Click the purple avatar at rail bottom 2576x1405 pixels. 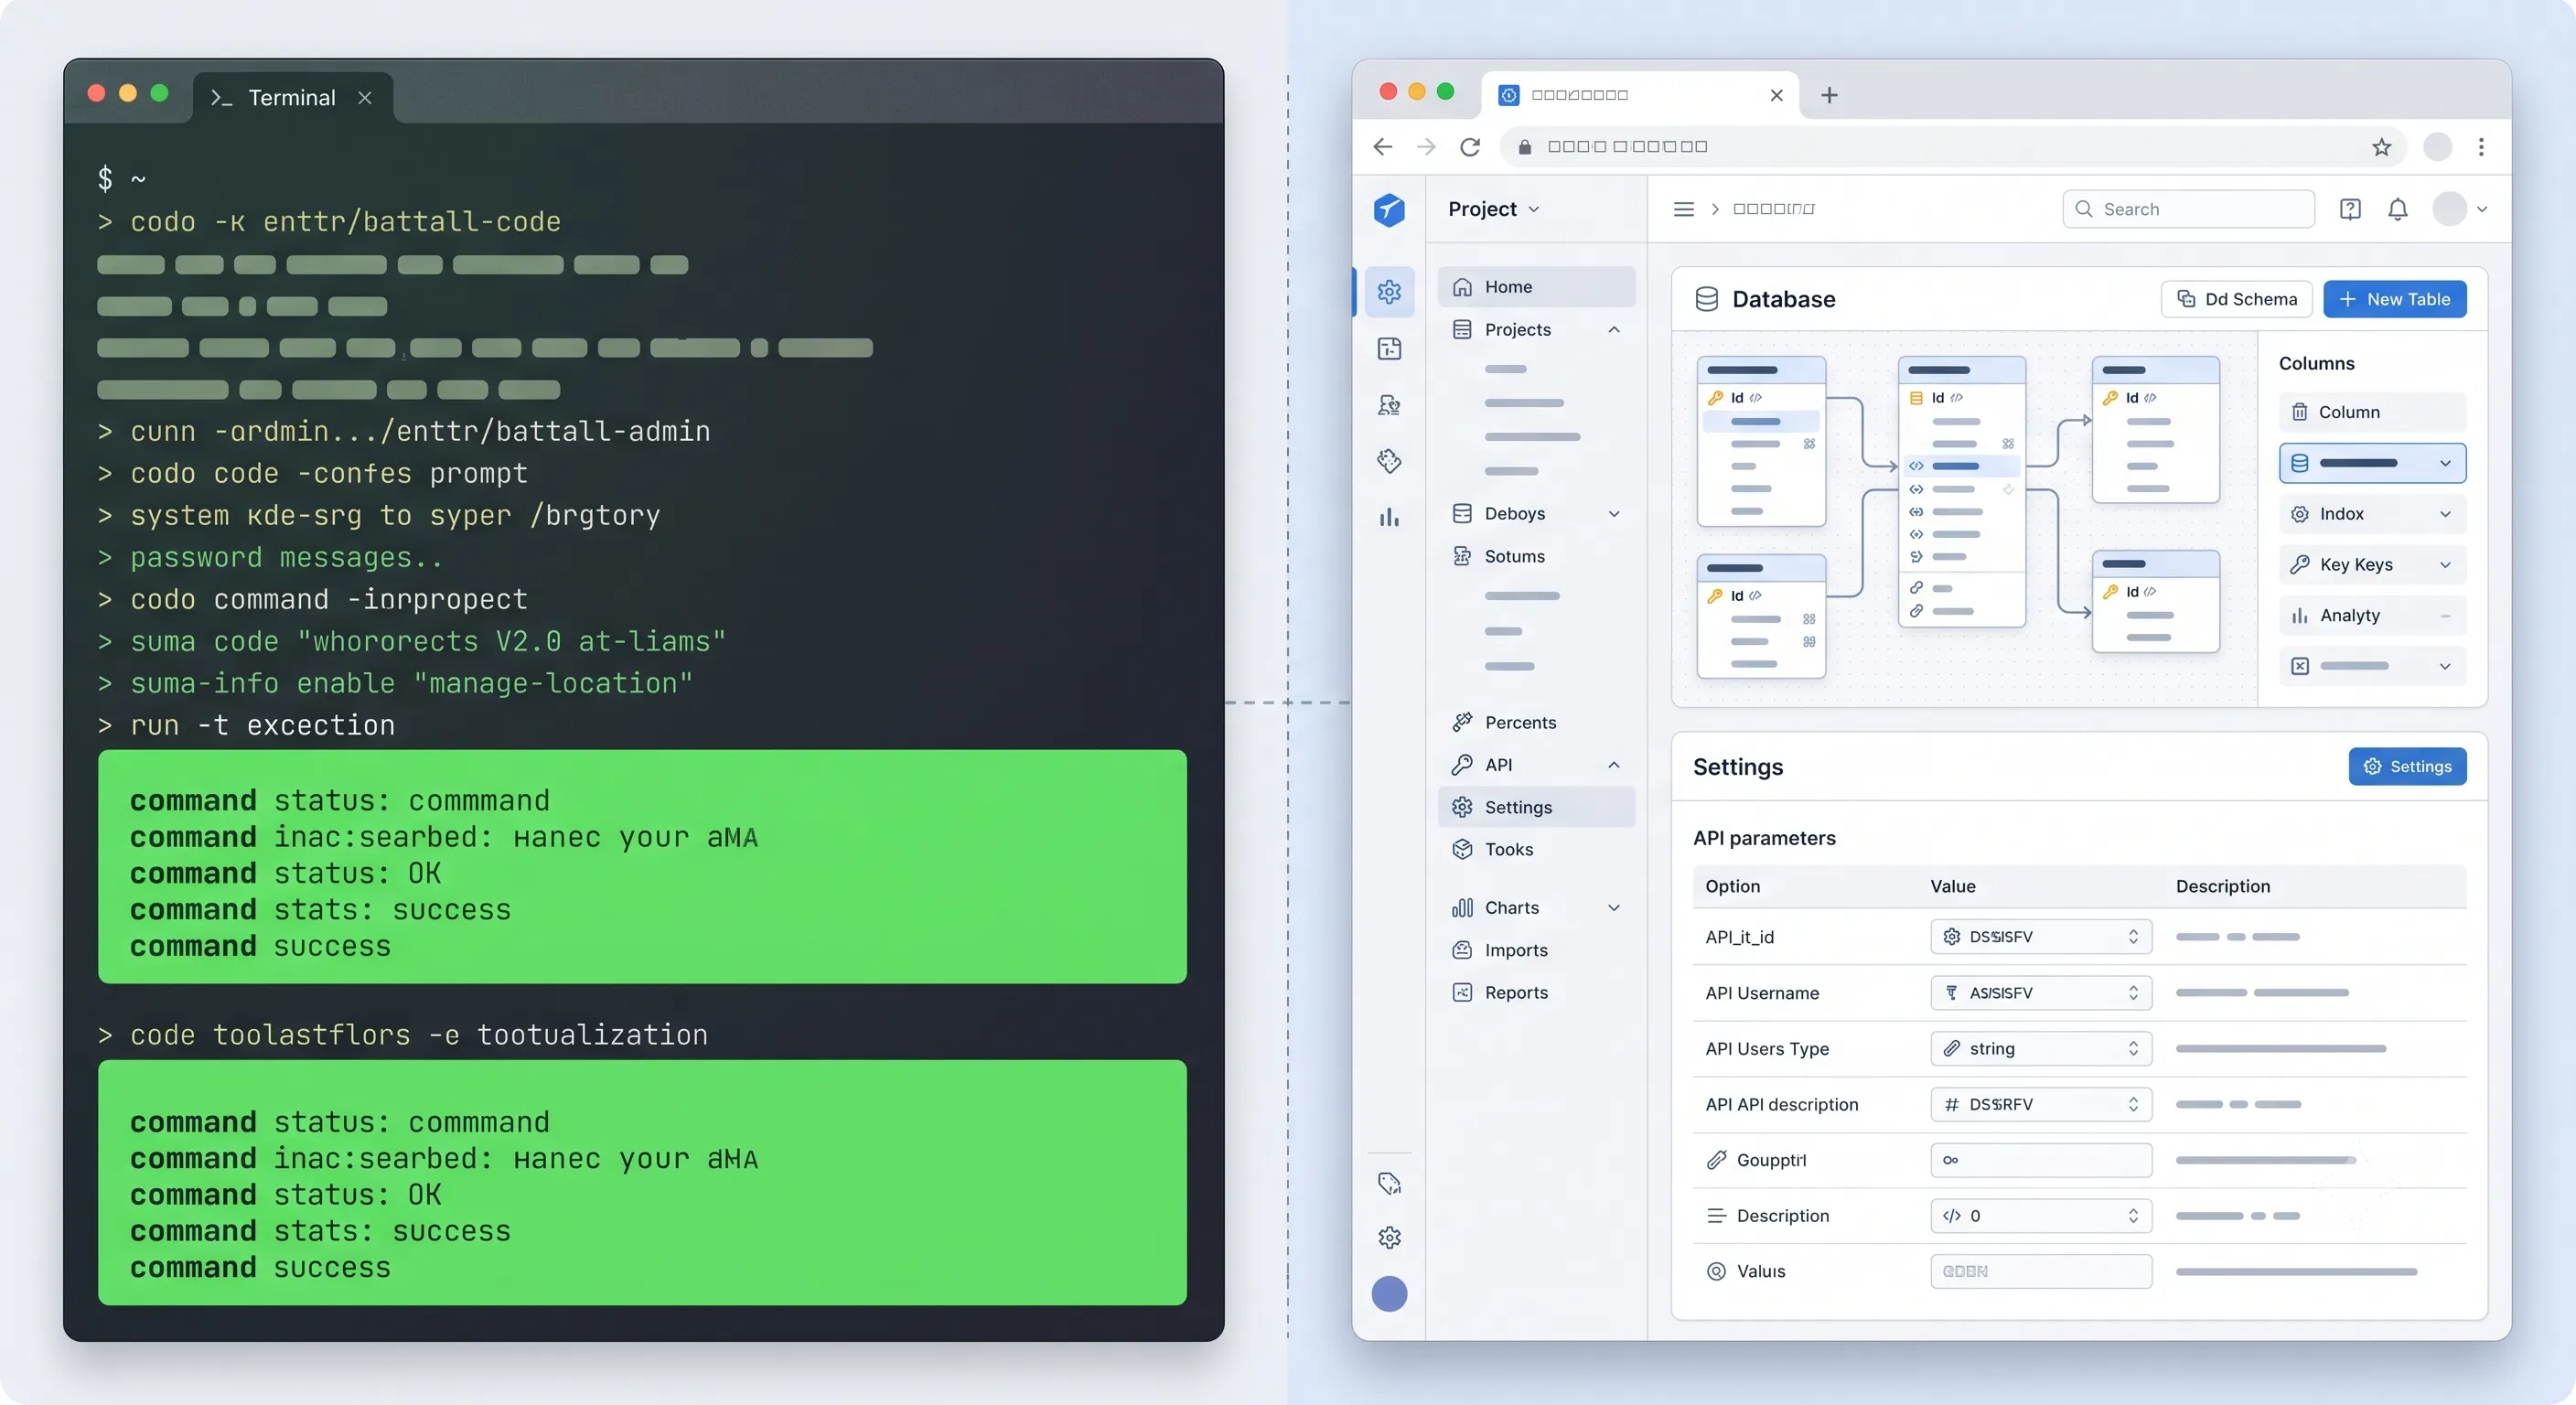pos(1389,1293)
